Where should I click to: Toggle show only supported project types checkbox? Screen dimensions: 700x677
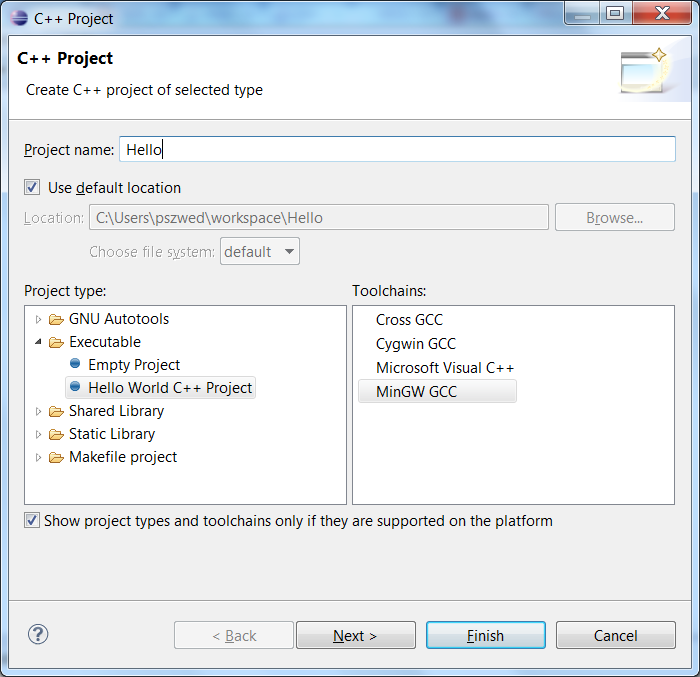(33, 521)
